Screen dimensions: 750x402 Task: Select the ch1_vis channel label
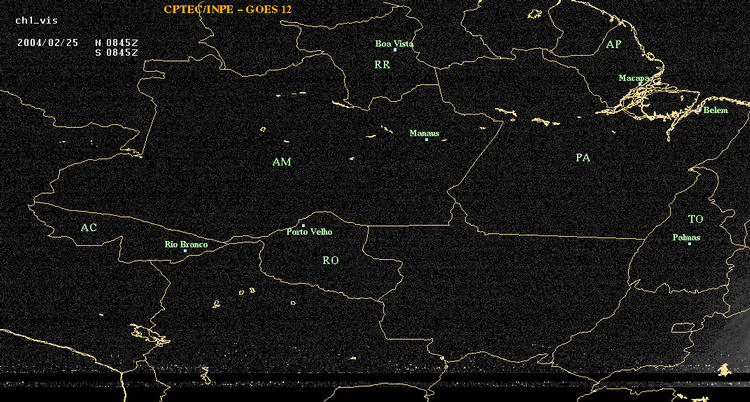pos(37,21)
